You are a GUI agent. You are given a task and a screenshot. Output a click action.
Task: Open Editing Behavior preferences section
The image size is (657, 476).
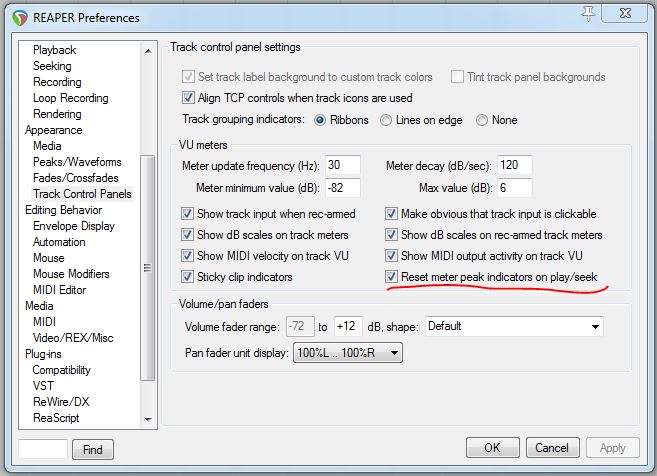[x=63, y=210]
